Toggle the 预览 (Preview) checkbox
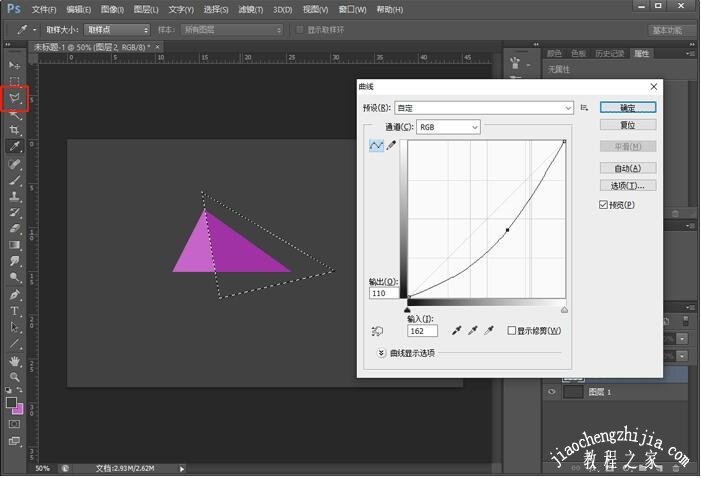The width and height of the screenshot is (701, 478). click(x=603, y=204)
